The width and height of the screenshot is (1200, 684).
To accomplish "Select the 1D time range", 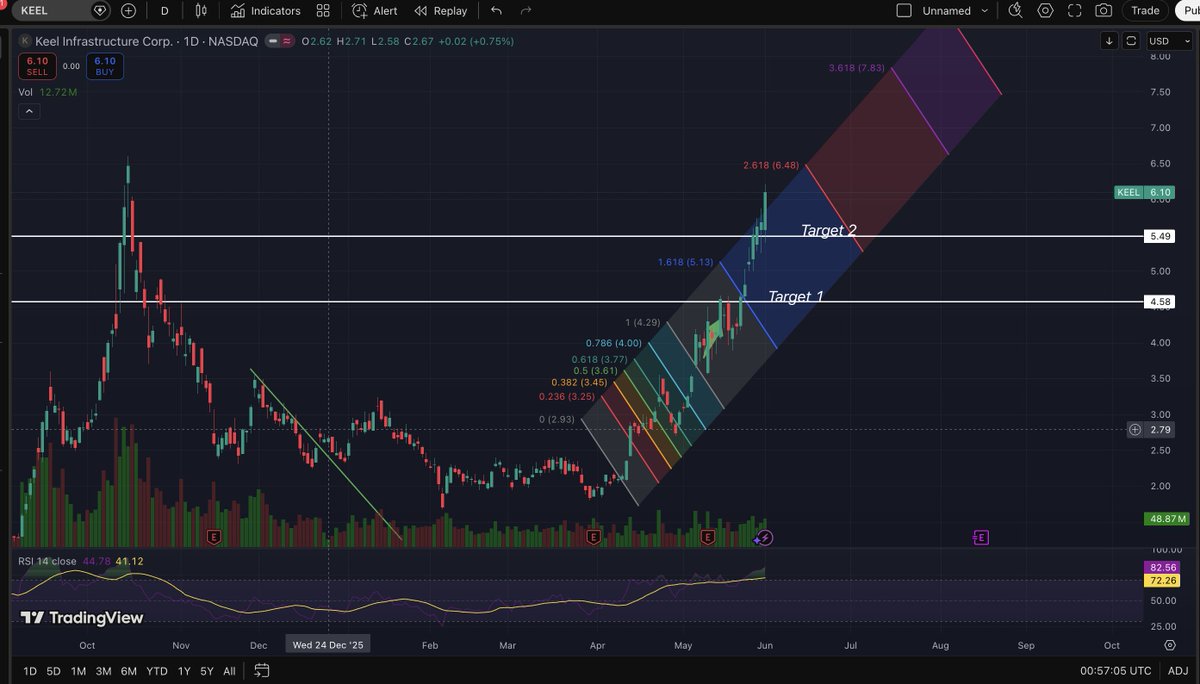I will (30, 671).
